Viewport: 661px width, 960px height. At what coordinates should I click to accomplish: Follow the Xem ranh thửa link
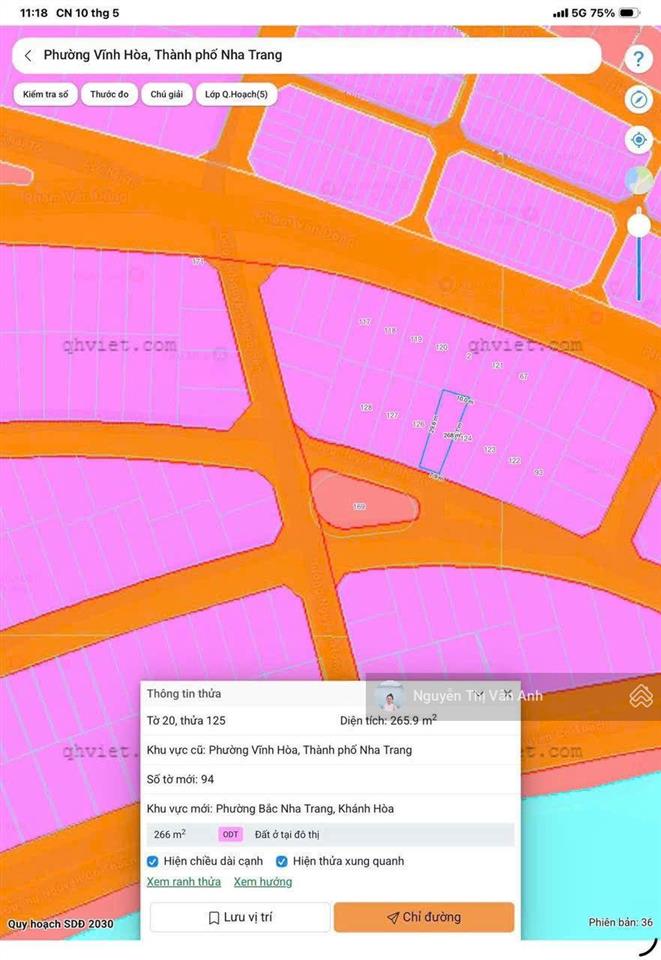[x=184, y=882]
